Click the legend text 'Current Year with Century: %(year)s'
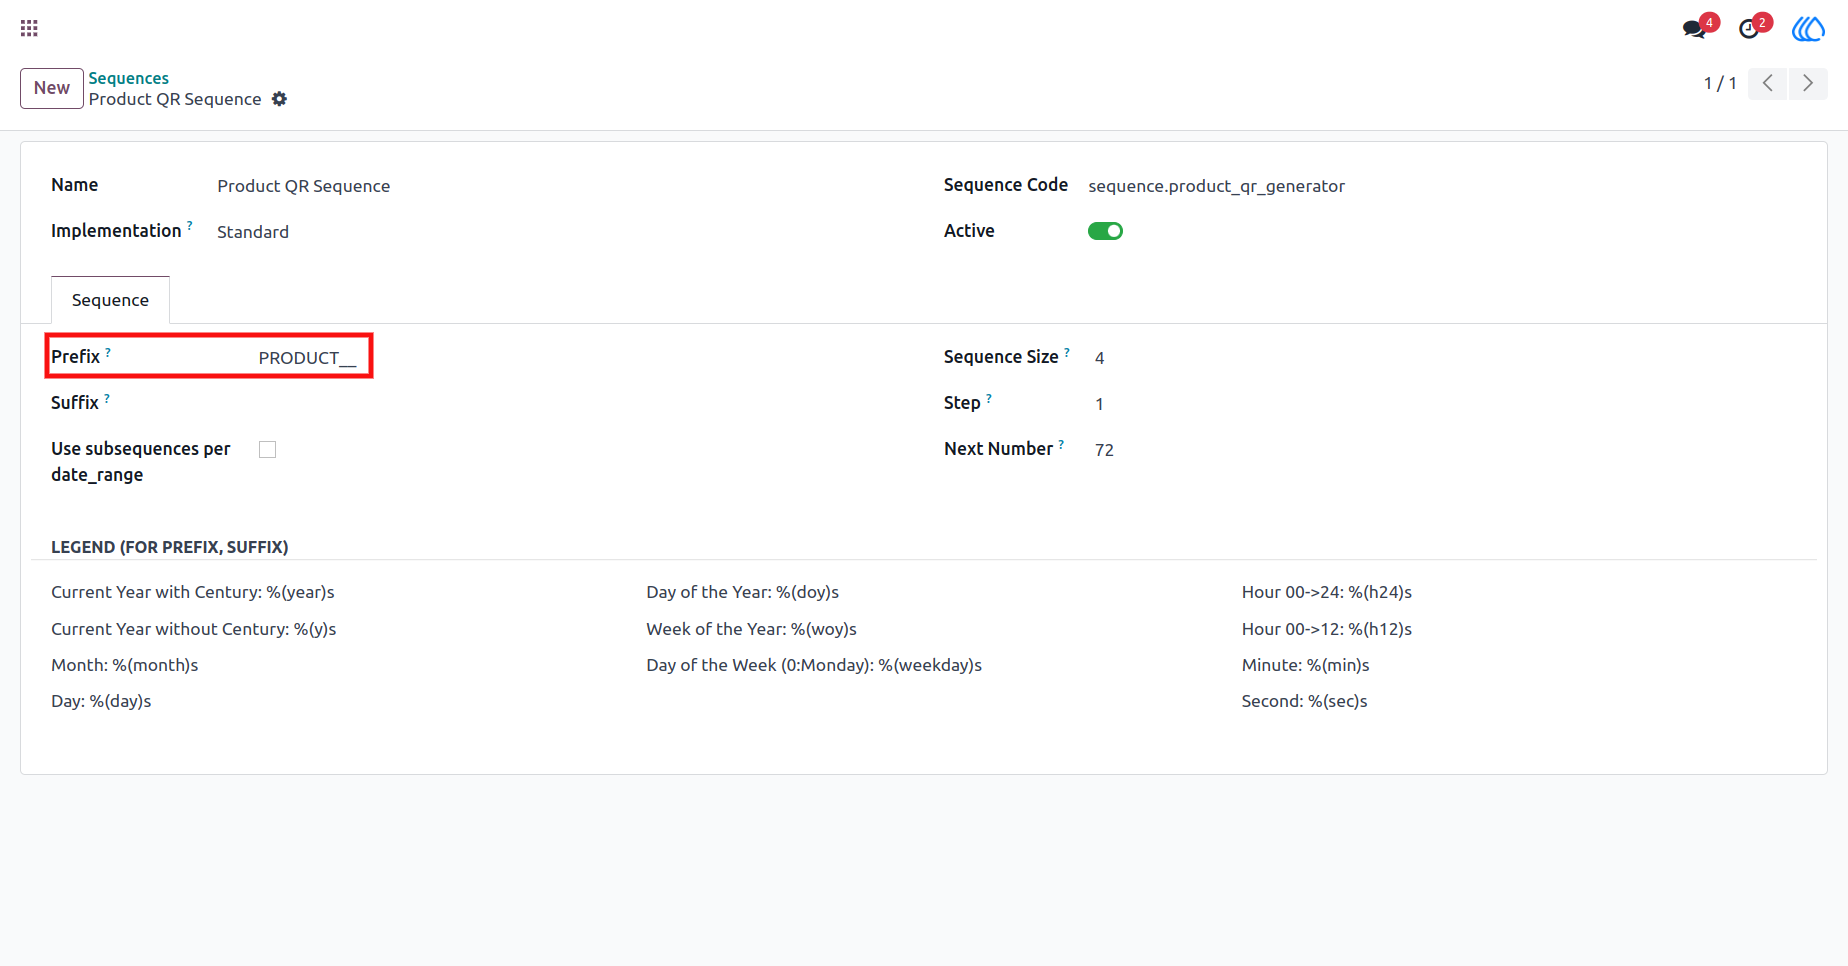This screenshot has width=1848, height=966. [x=193, y=592]
